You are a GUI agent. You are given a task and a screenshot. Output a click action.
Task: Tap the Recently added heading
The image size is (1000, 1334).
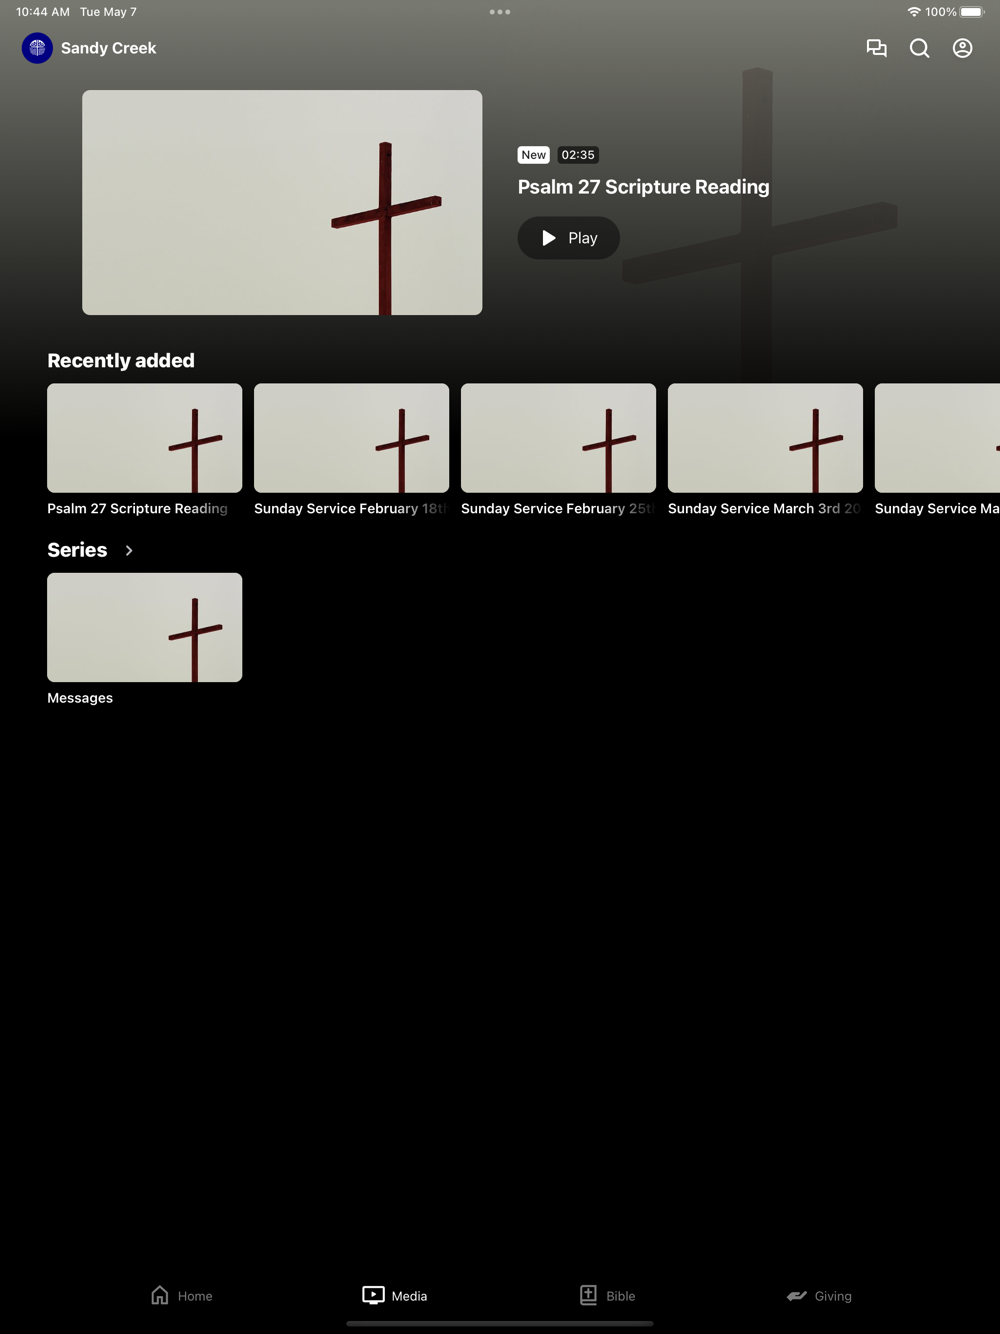[x=121, y=361]
